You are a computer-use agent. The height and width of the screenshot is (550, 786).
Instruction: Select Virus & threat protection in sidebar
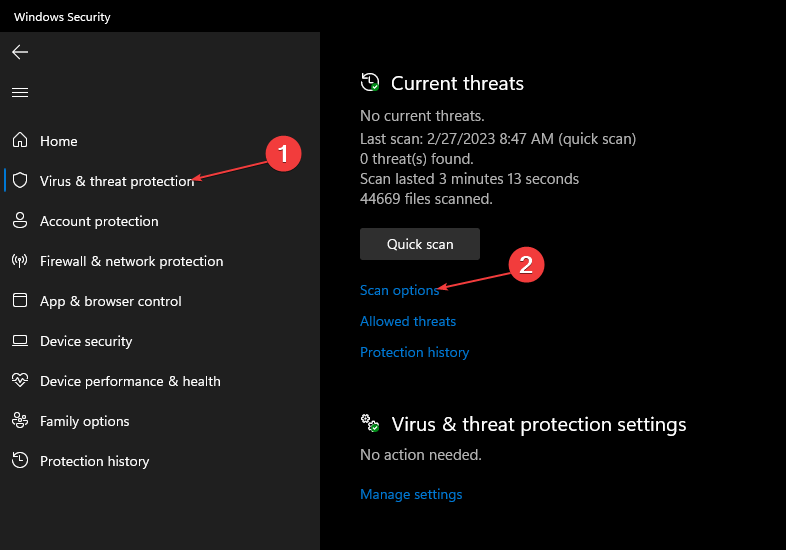(x=116, y=181)
